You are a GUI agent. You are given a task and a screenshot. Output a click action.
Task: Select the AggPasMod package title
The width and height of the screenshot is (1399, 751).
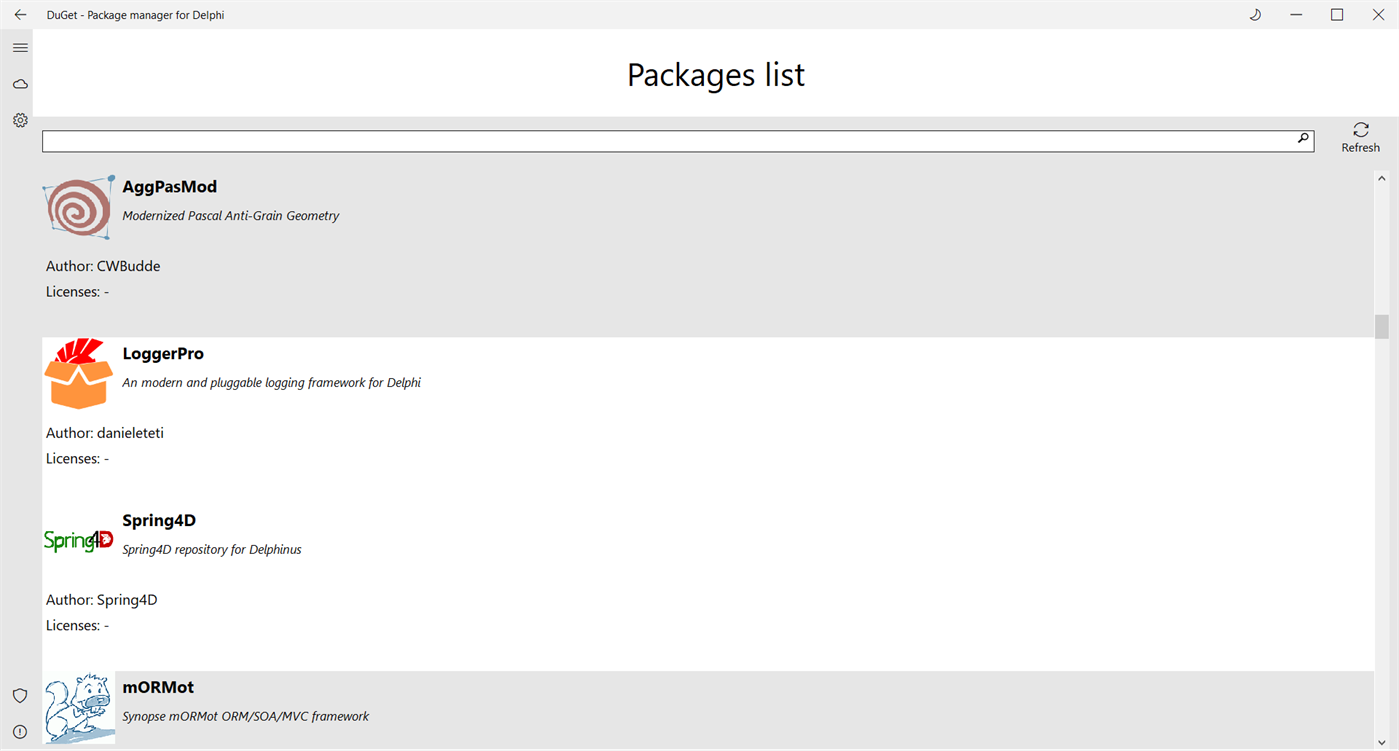[x=169, y=187]
